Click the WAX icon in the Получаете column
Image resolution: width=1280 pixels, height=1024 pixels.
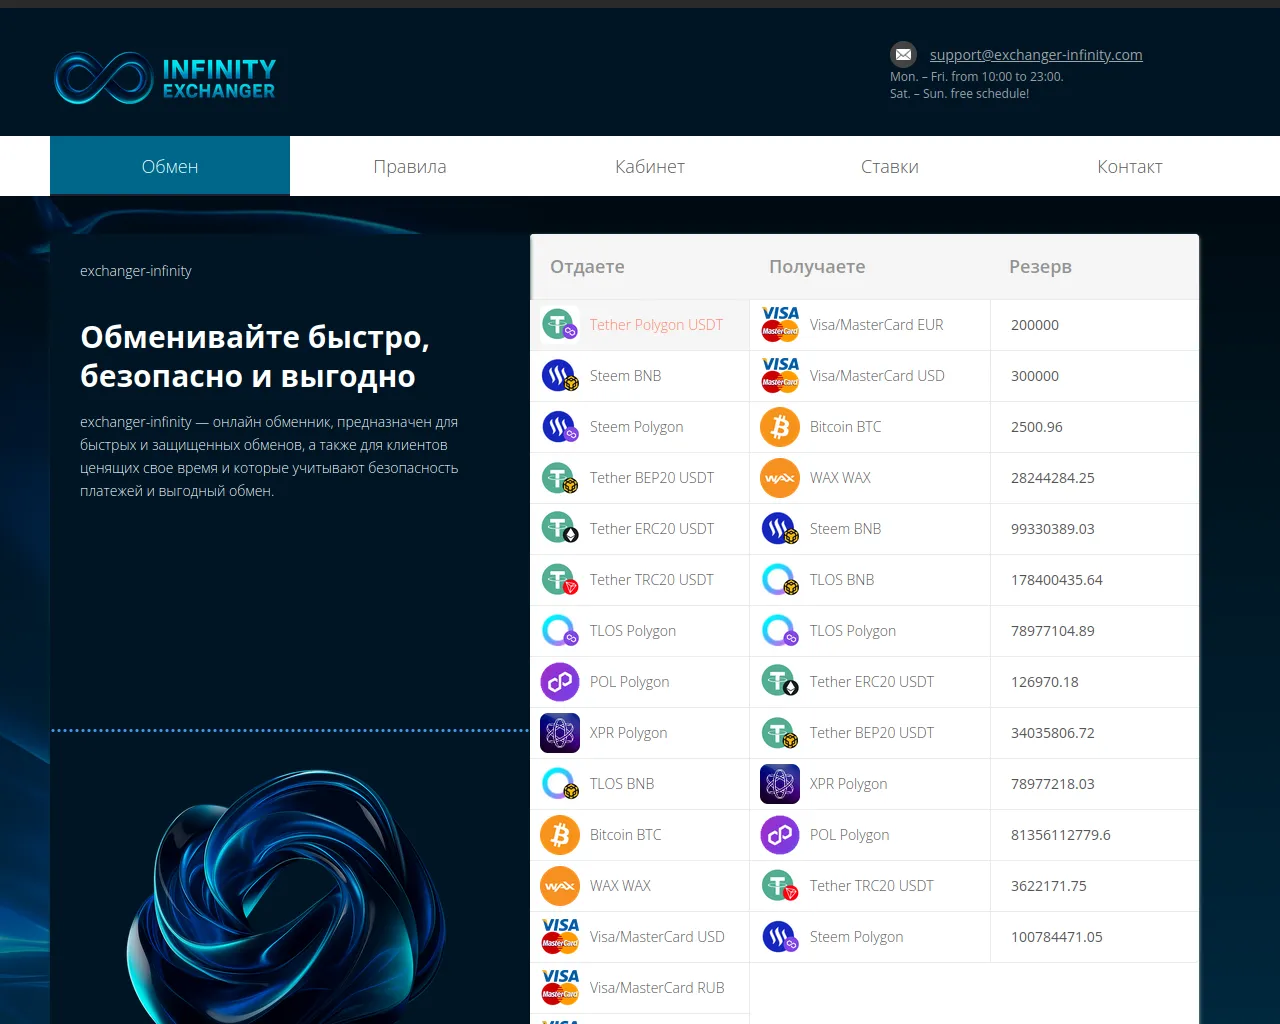(780, 478)
